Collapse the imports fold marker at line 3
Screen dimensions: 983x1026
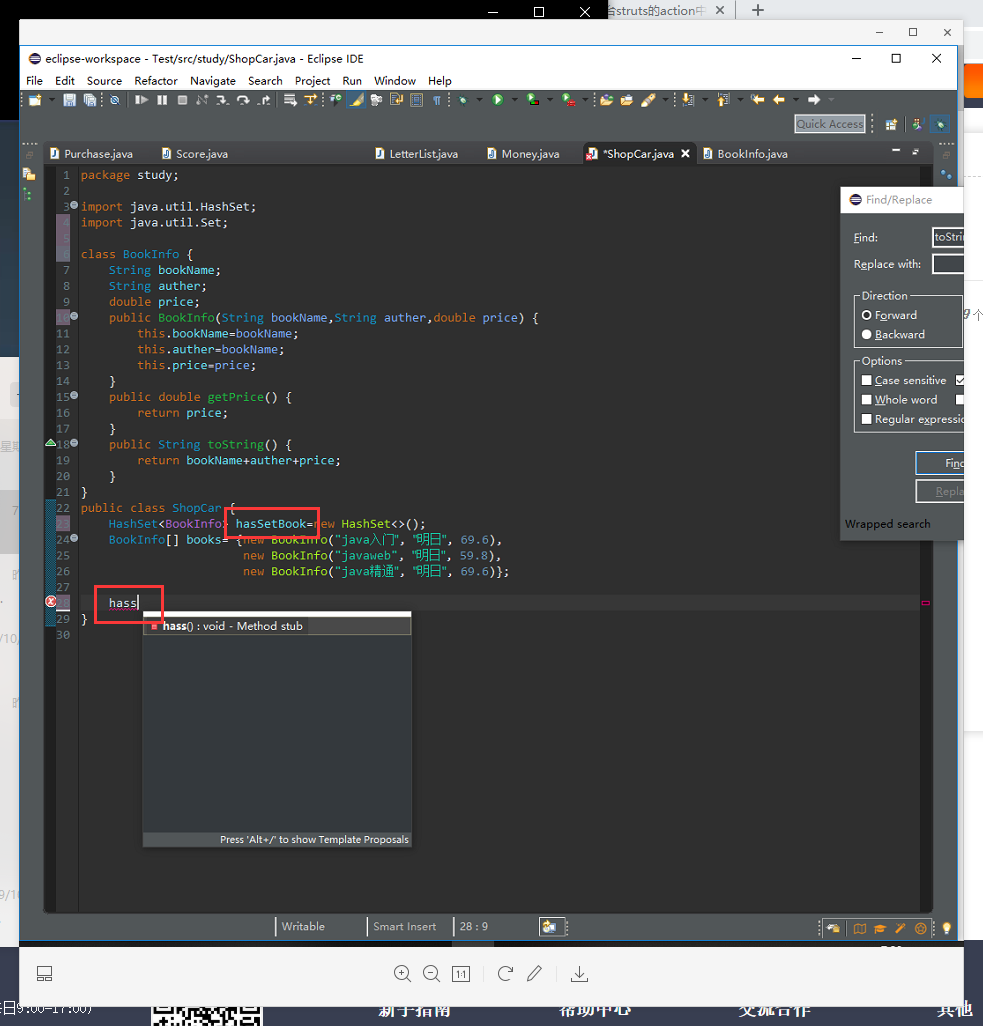tap(74, 205)
